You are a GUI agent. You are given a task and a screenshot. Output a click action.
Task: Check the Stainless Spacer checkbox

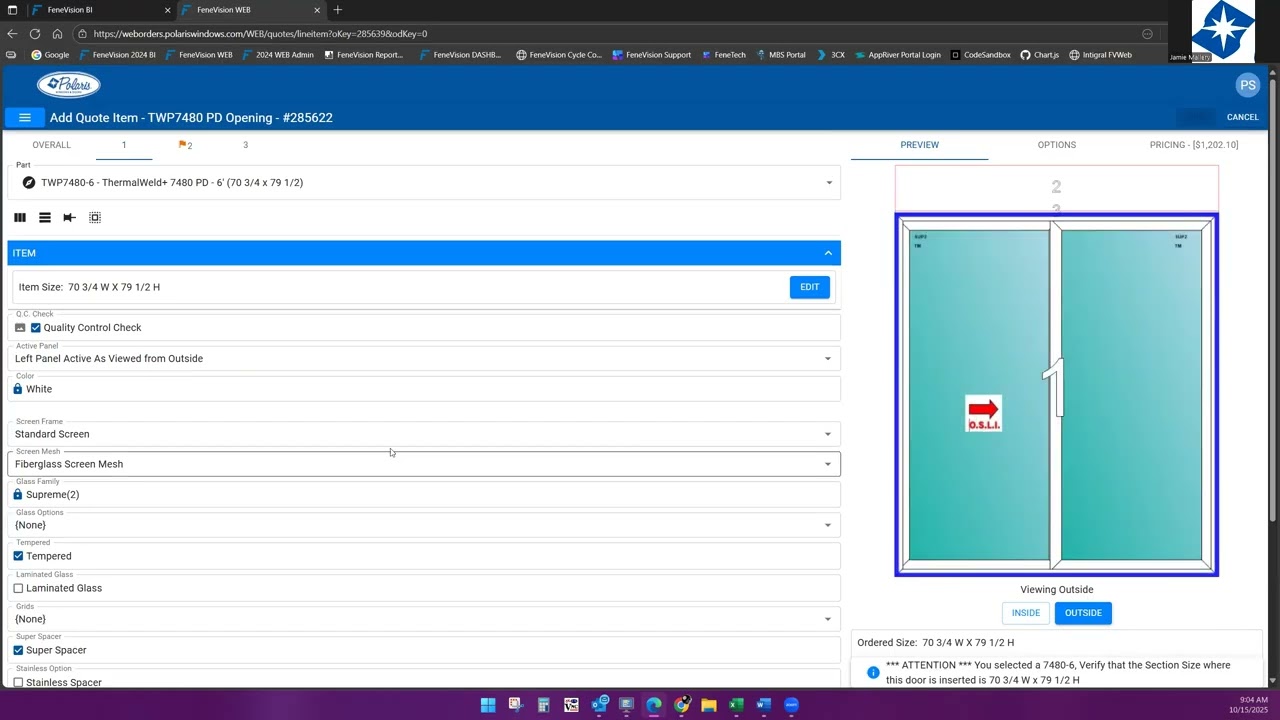pyautogui.click(x=18, y=682)
